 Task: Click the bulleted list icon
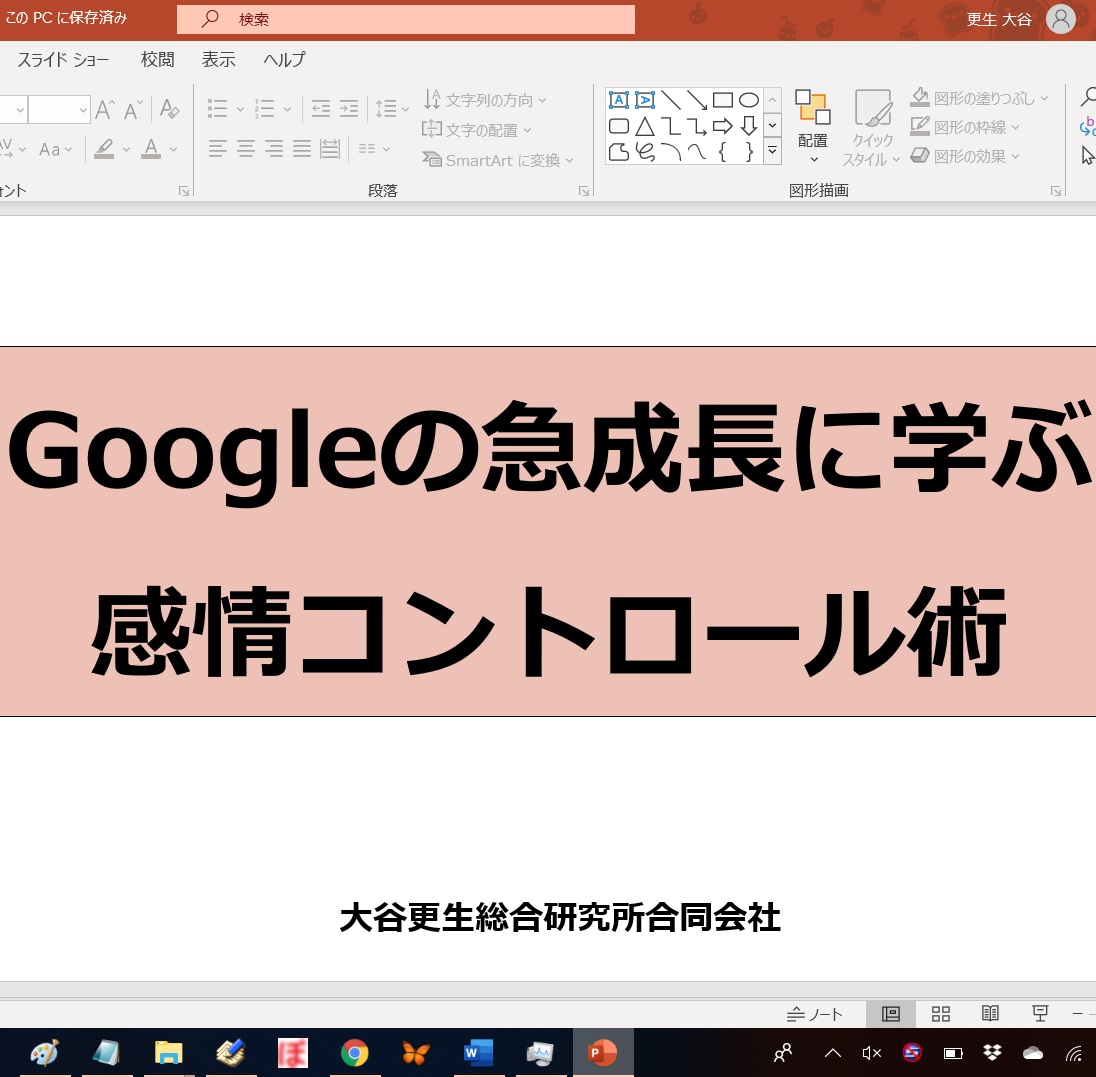click(217, 108)
